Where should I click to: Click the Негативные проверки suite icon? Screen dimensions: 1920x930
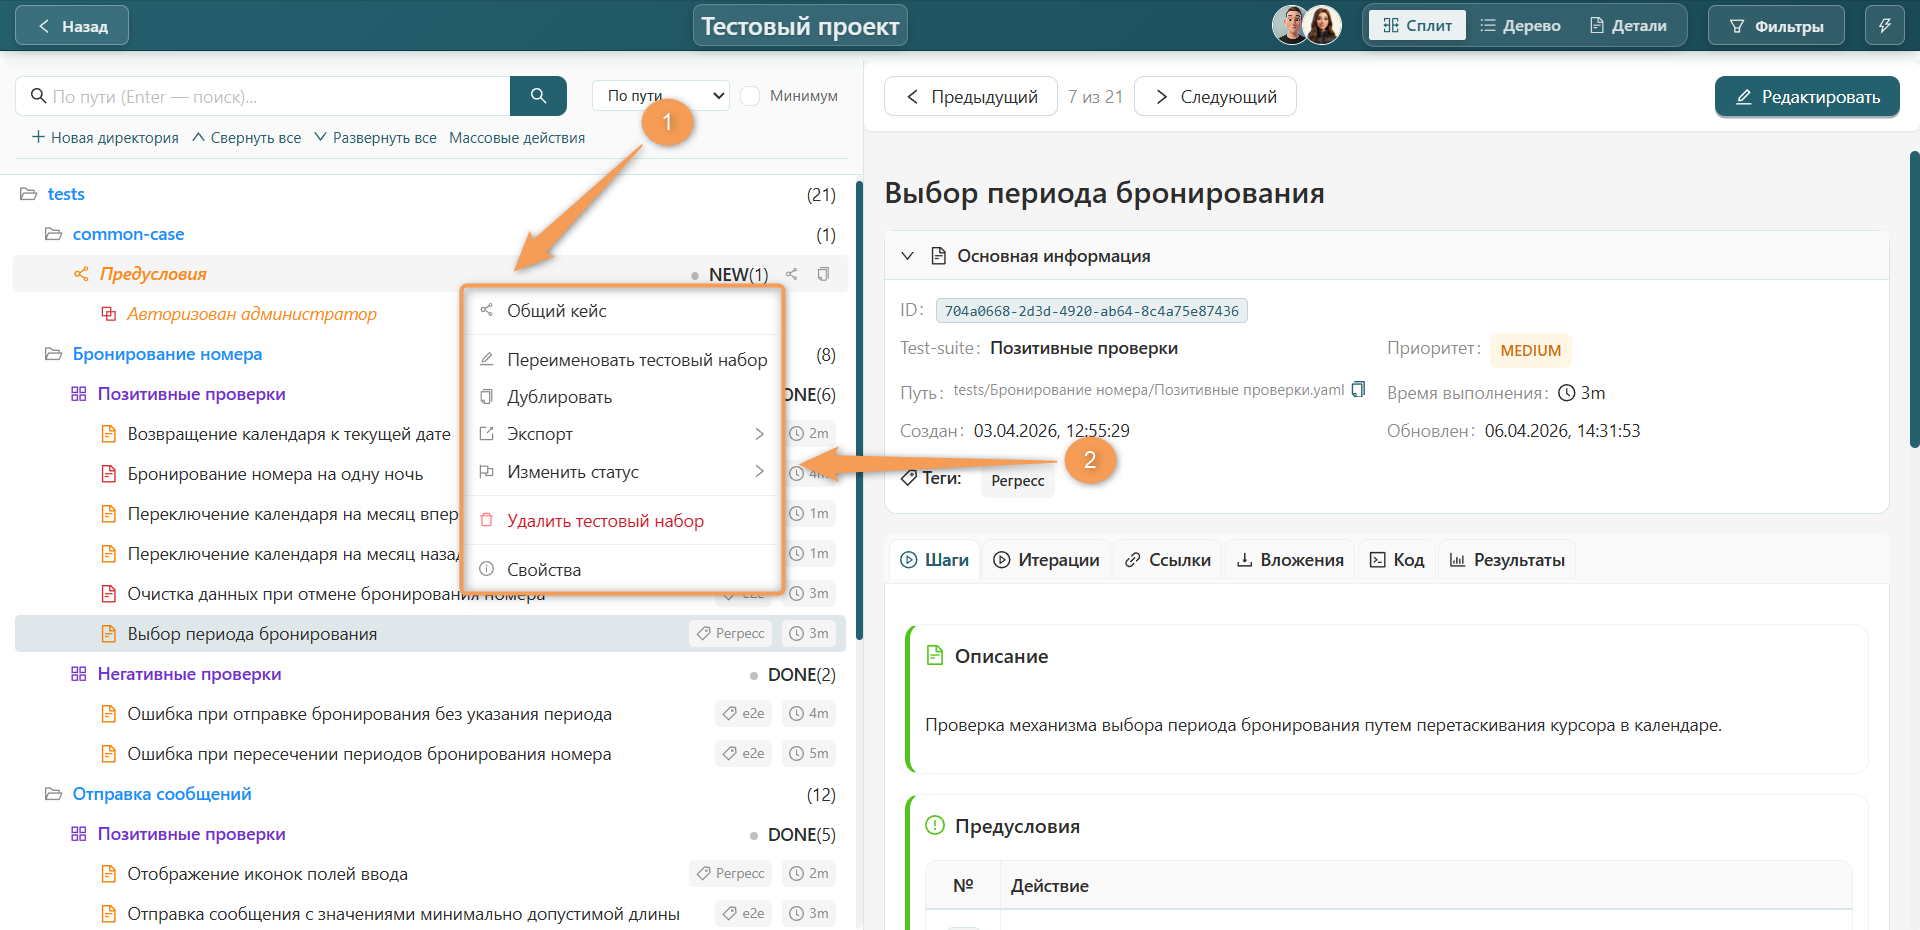(x=79, y=674)
